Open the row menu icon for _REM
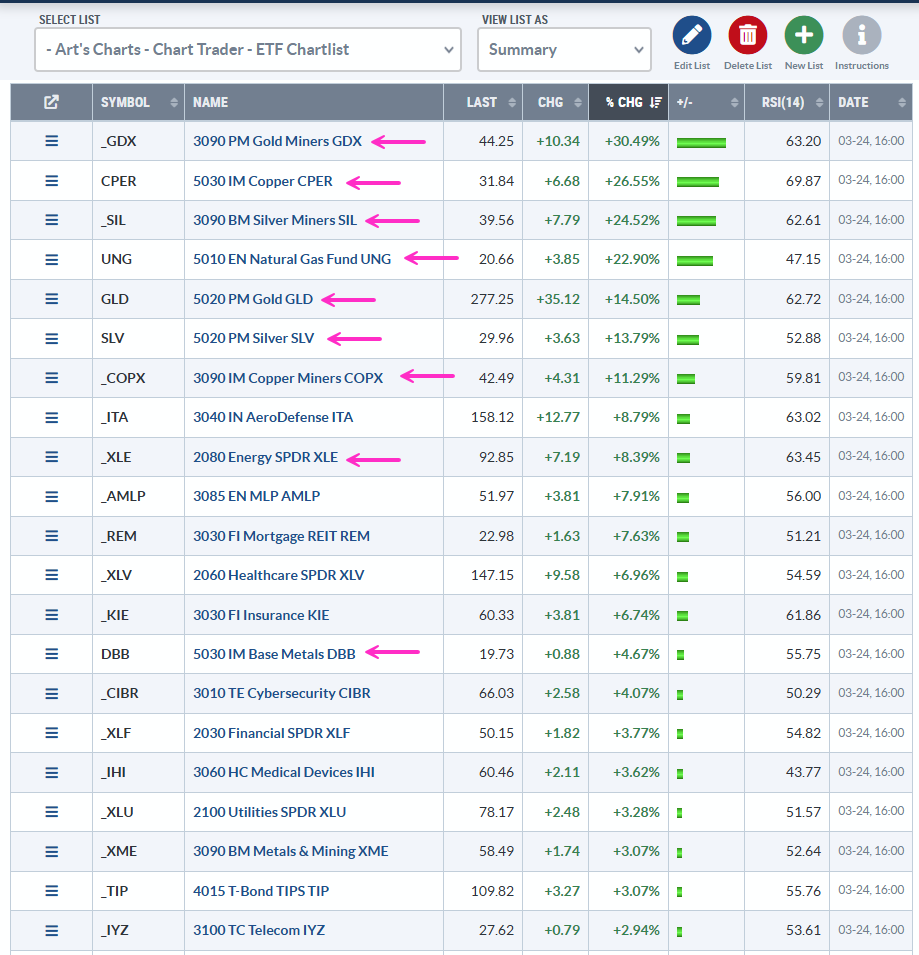The height and width of the screenshot is (955, 919). click(52, 536)
